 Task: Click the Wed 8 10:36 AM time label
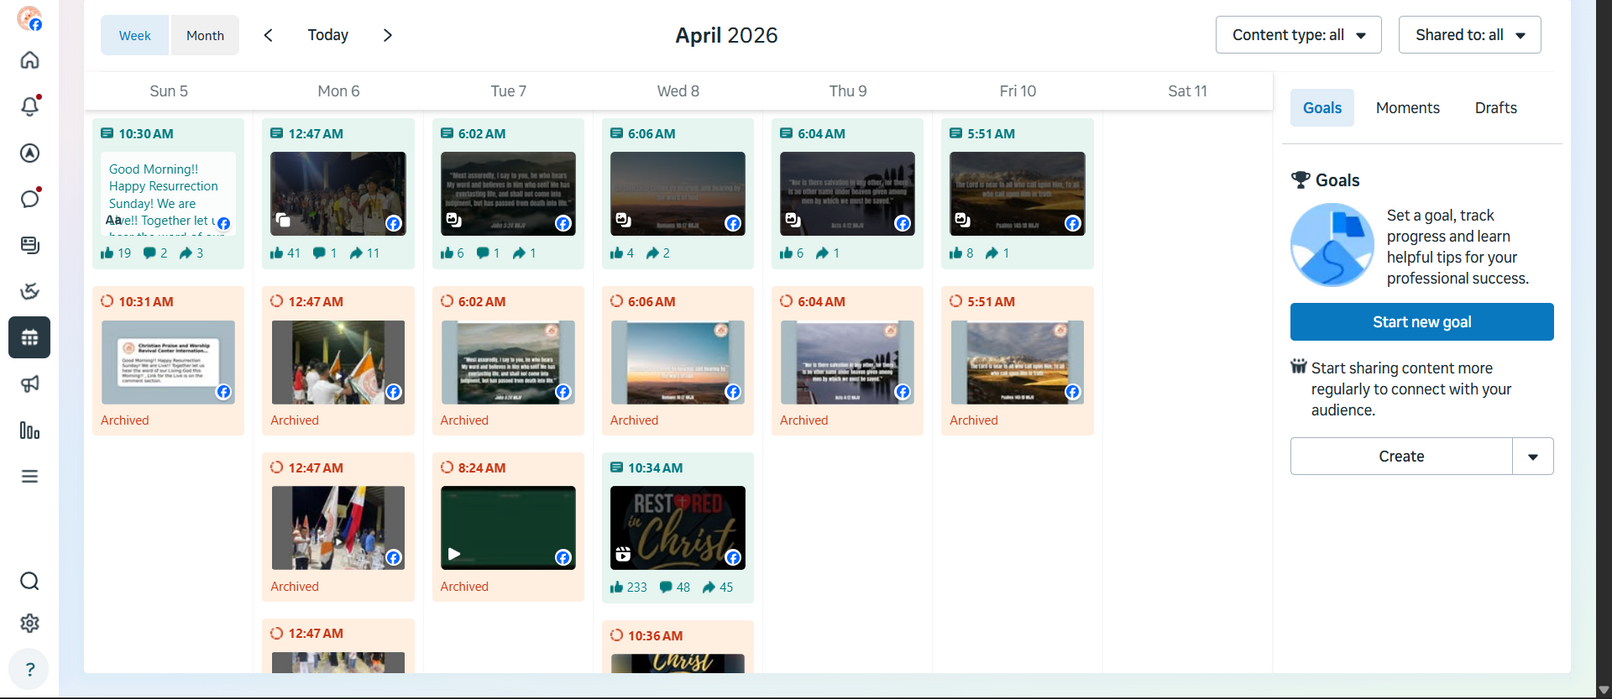tap(655, 636)
